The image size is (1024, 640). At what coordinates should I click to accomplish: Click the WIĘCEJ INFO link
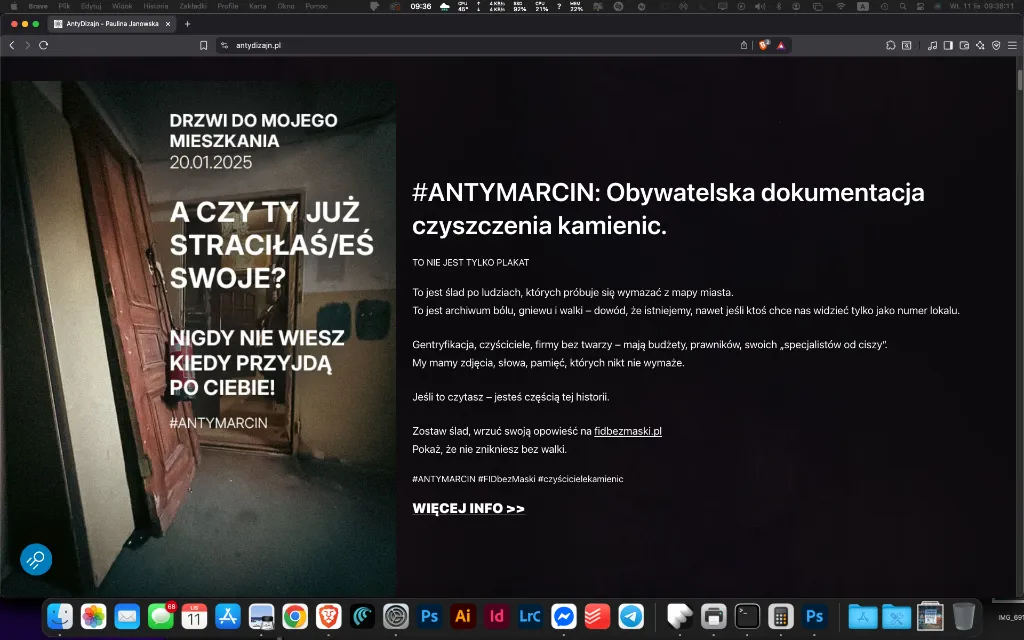[x=469, y=508]
